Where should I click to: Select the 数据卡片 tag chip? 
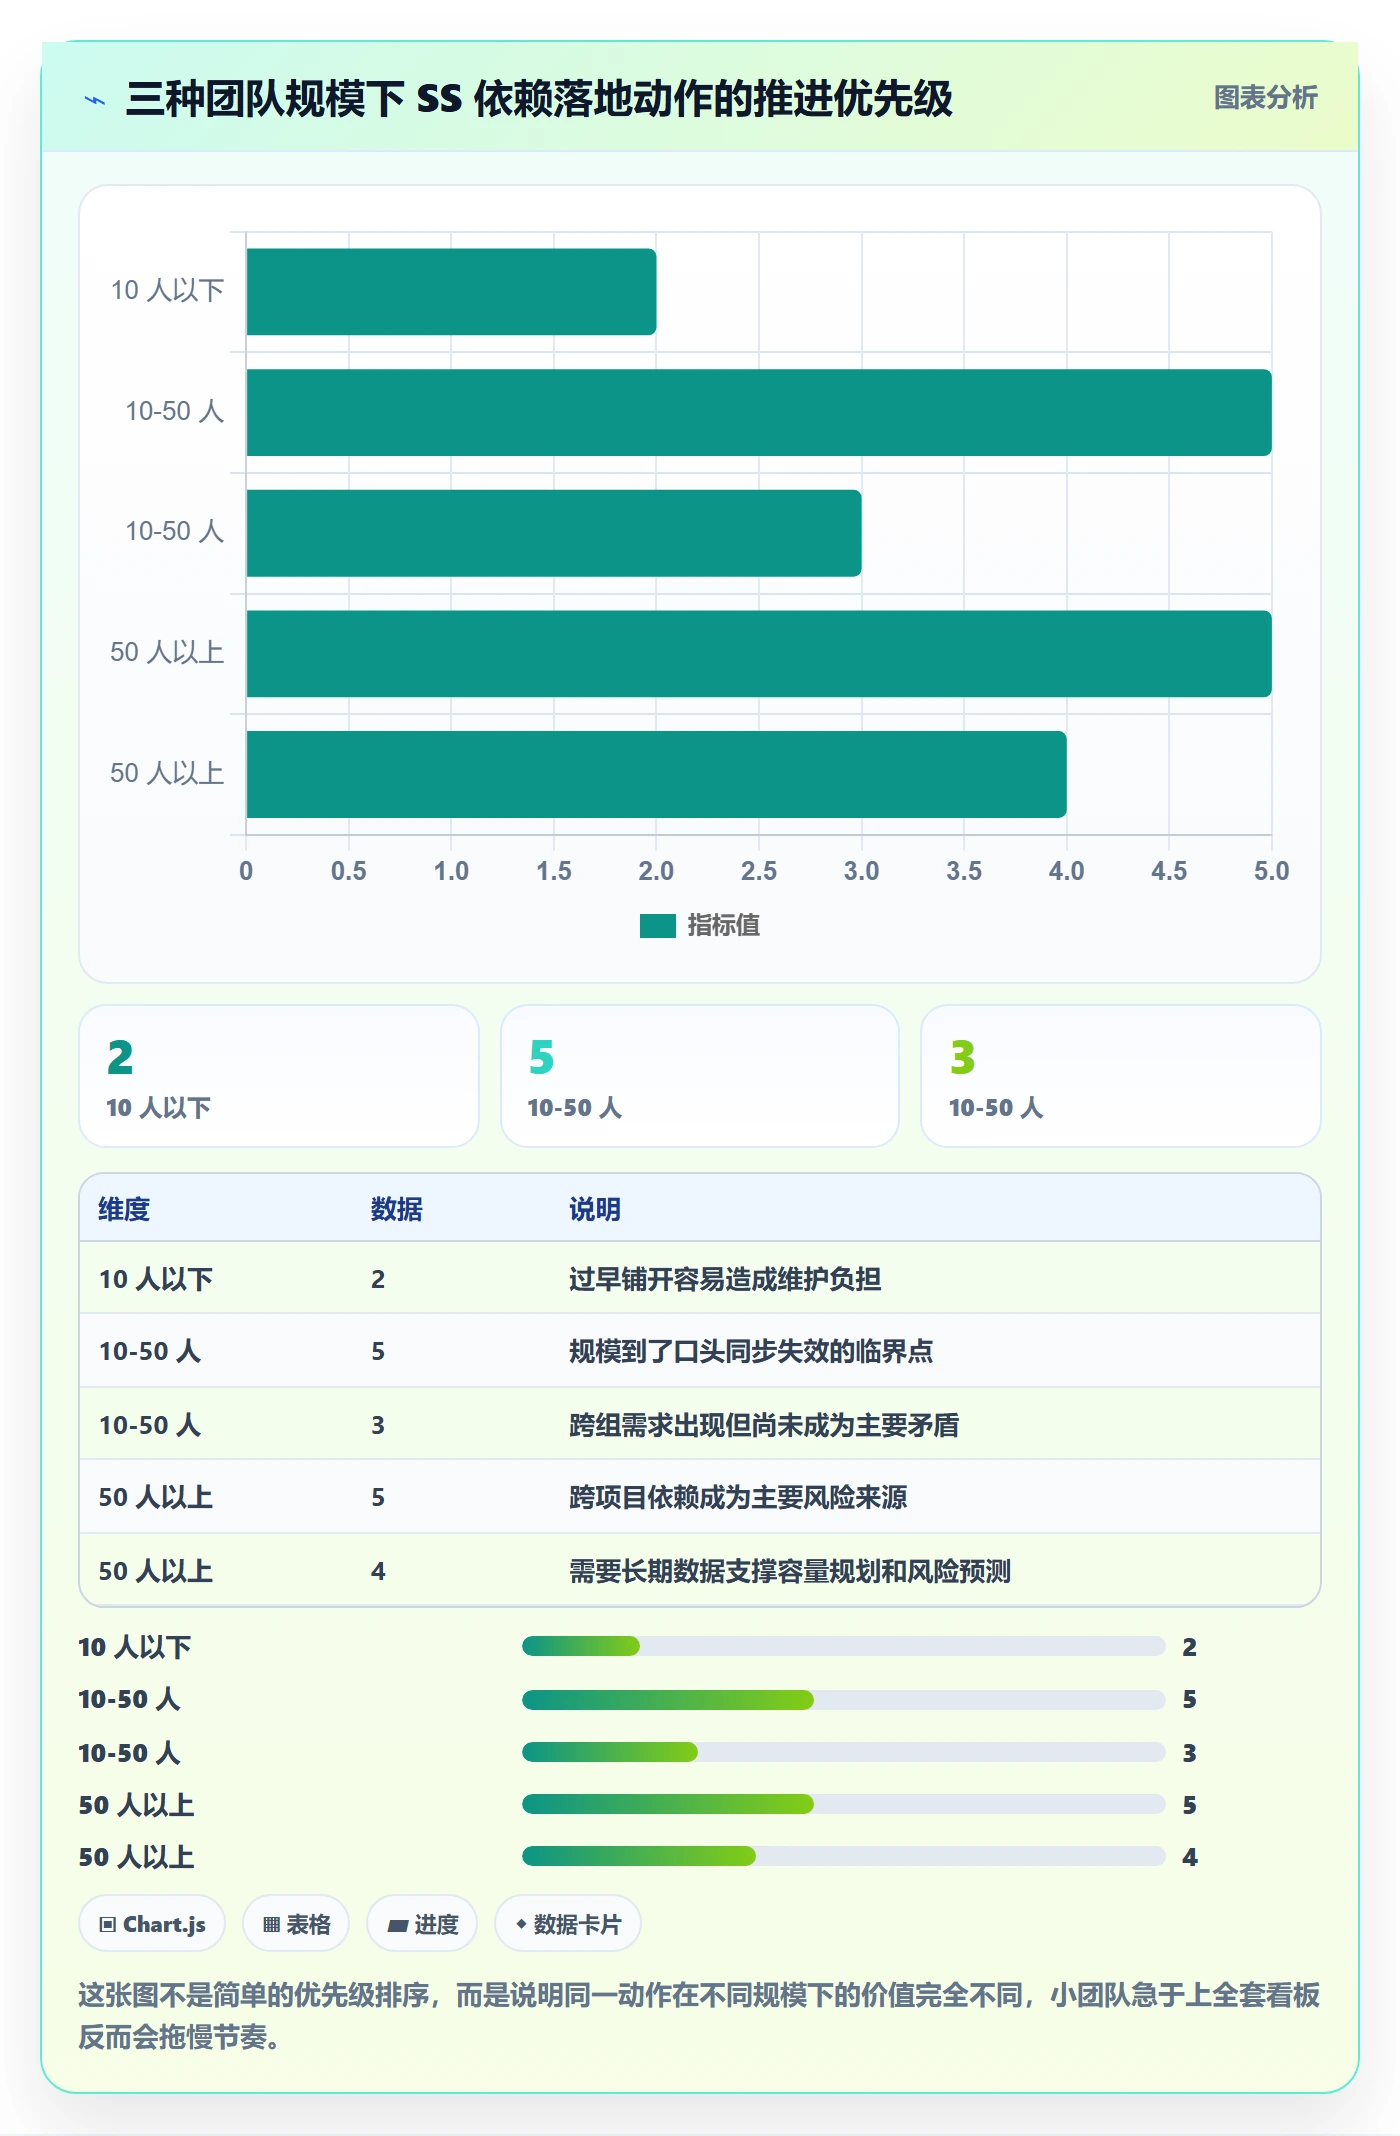pos(568,1923)
